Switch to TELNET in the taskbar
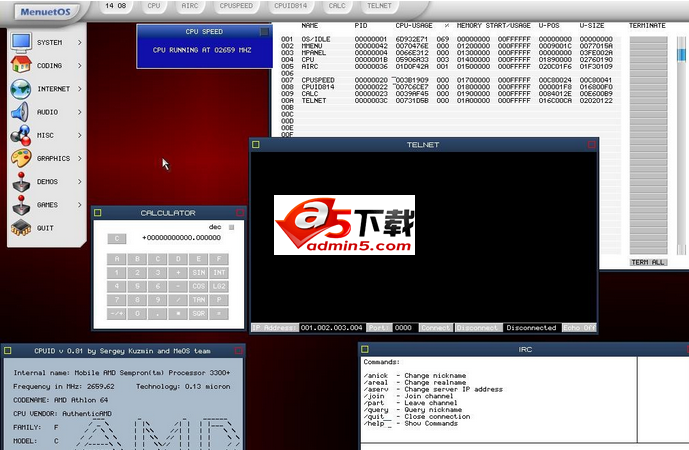Image resolution: width=689 pixels, height=450 pixels. [379, 6]
